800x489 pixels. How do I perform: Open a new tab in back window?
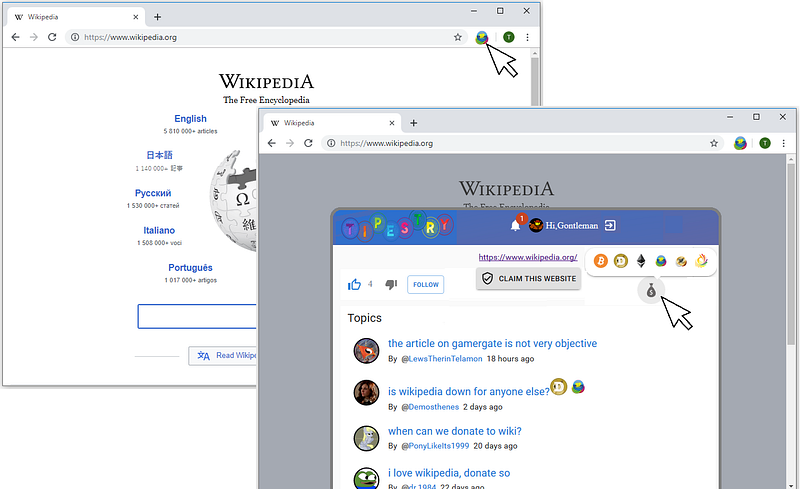[x=158, y=17]
